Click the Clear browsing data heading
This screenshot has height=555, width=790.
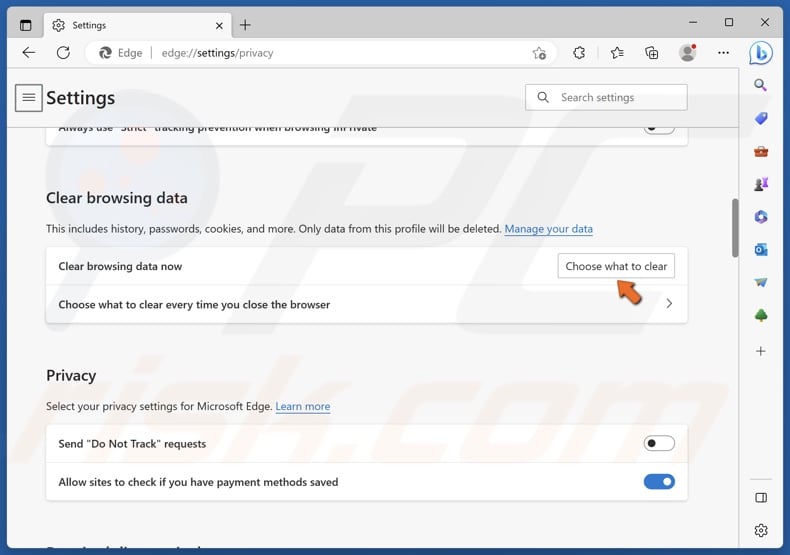(x=116, y=198)
